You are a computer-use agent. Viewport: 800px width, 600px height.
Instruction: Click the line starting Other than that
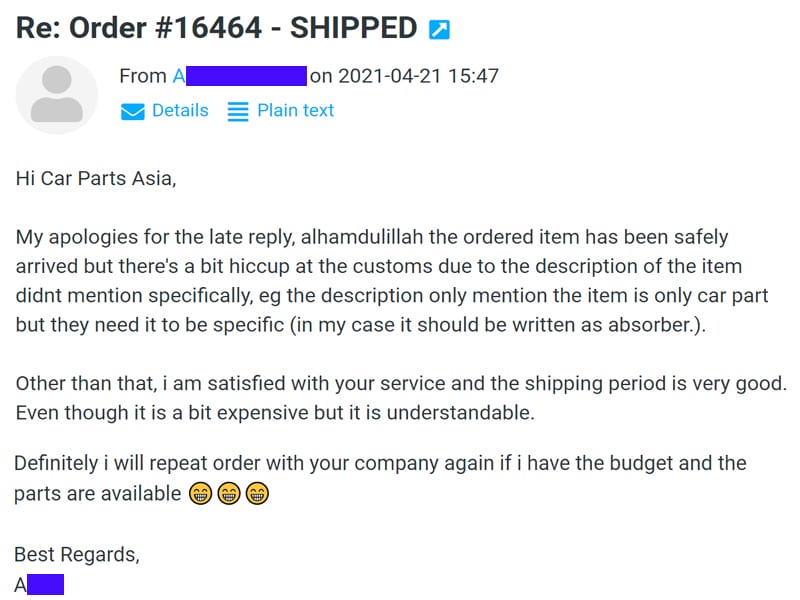pos(401,384)
